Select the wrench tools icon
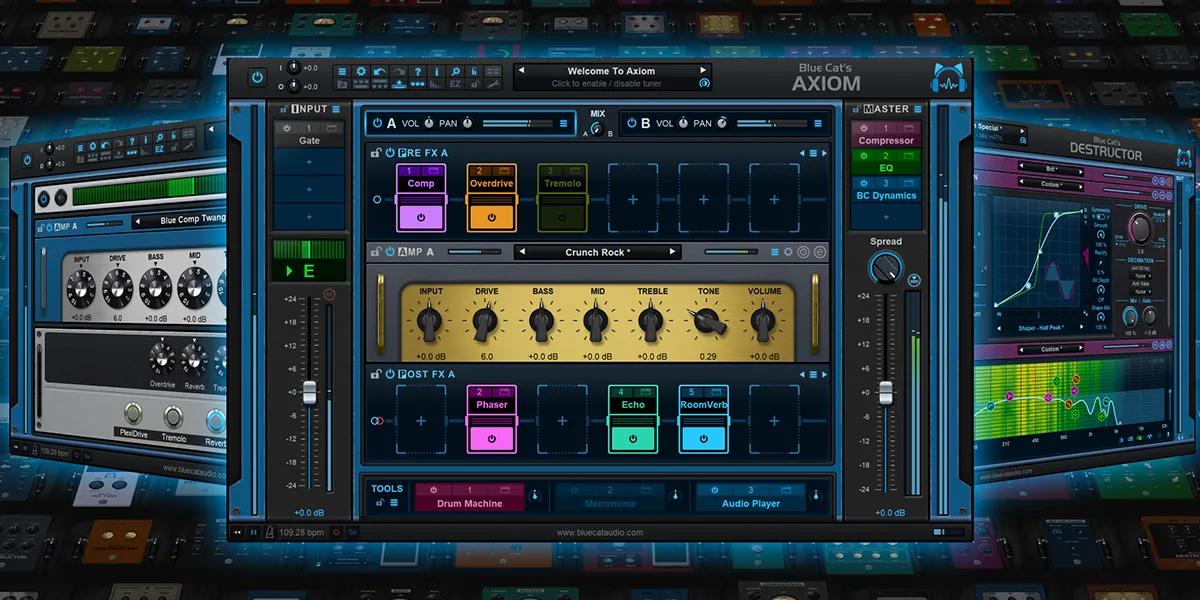 click(x=493, y=85)
